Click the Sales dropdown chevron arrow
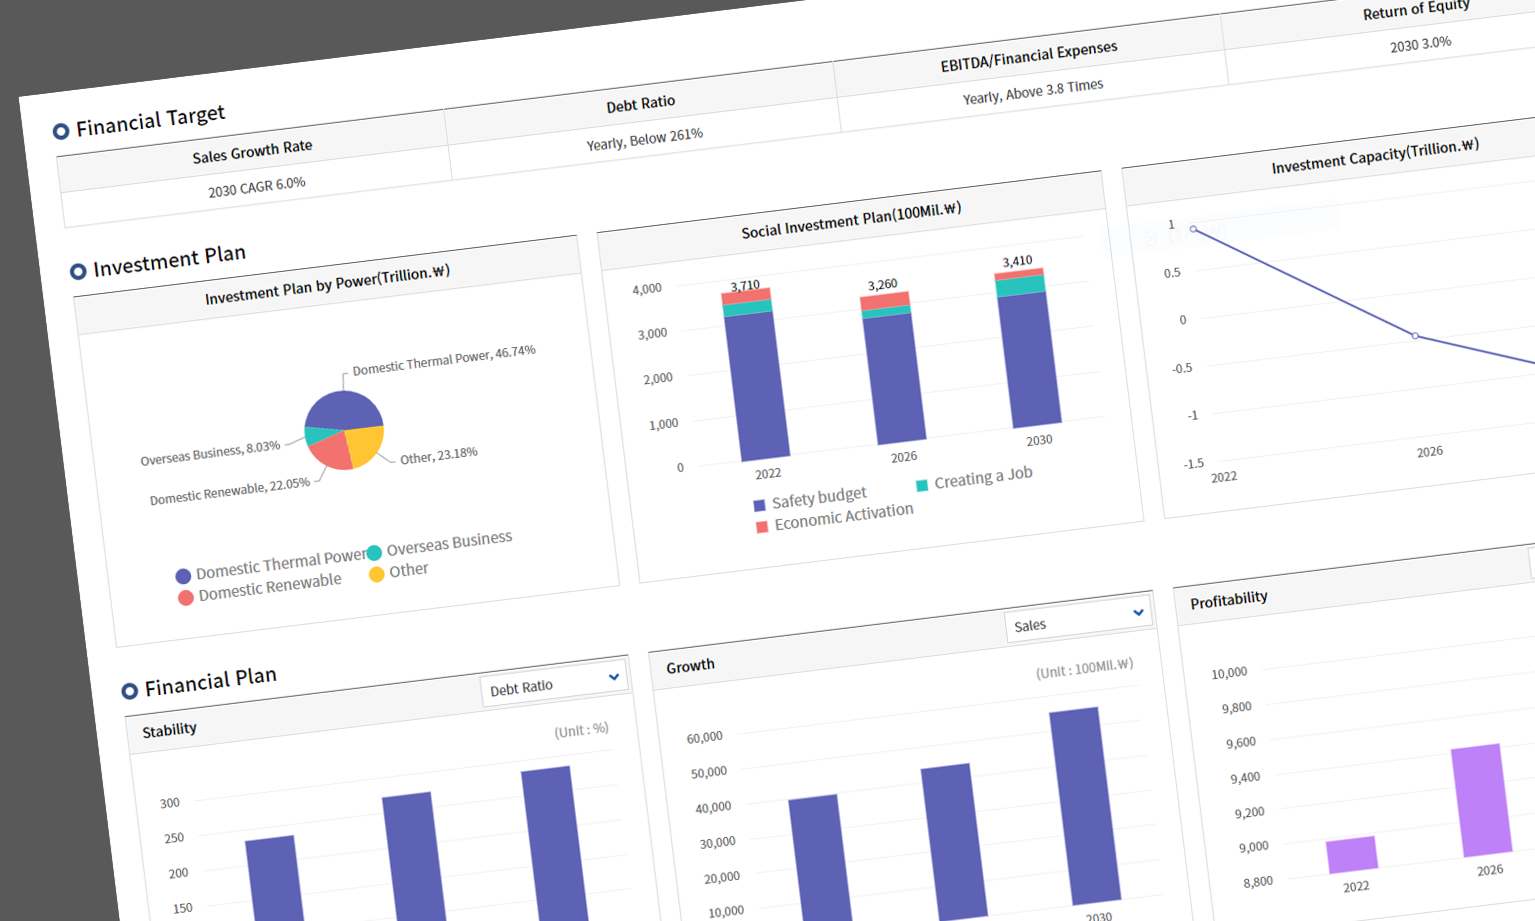This screenshot has height=921, width=1535. coord(1138,612)
